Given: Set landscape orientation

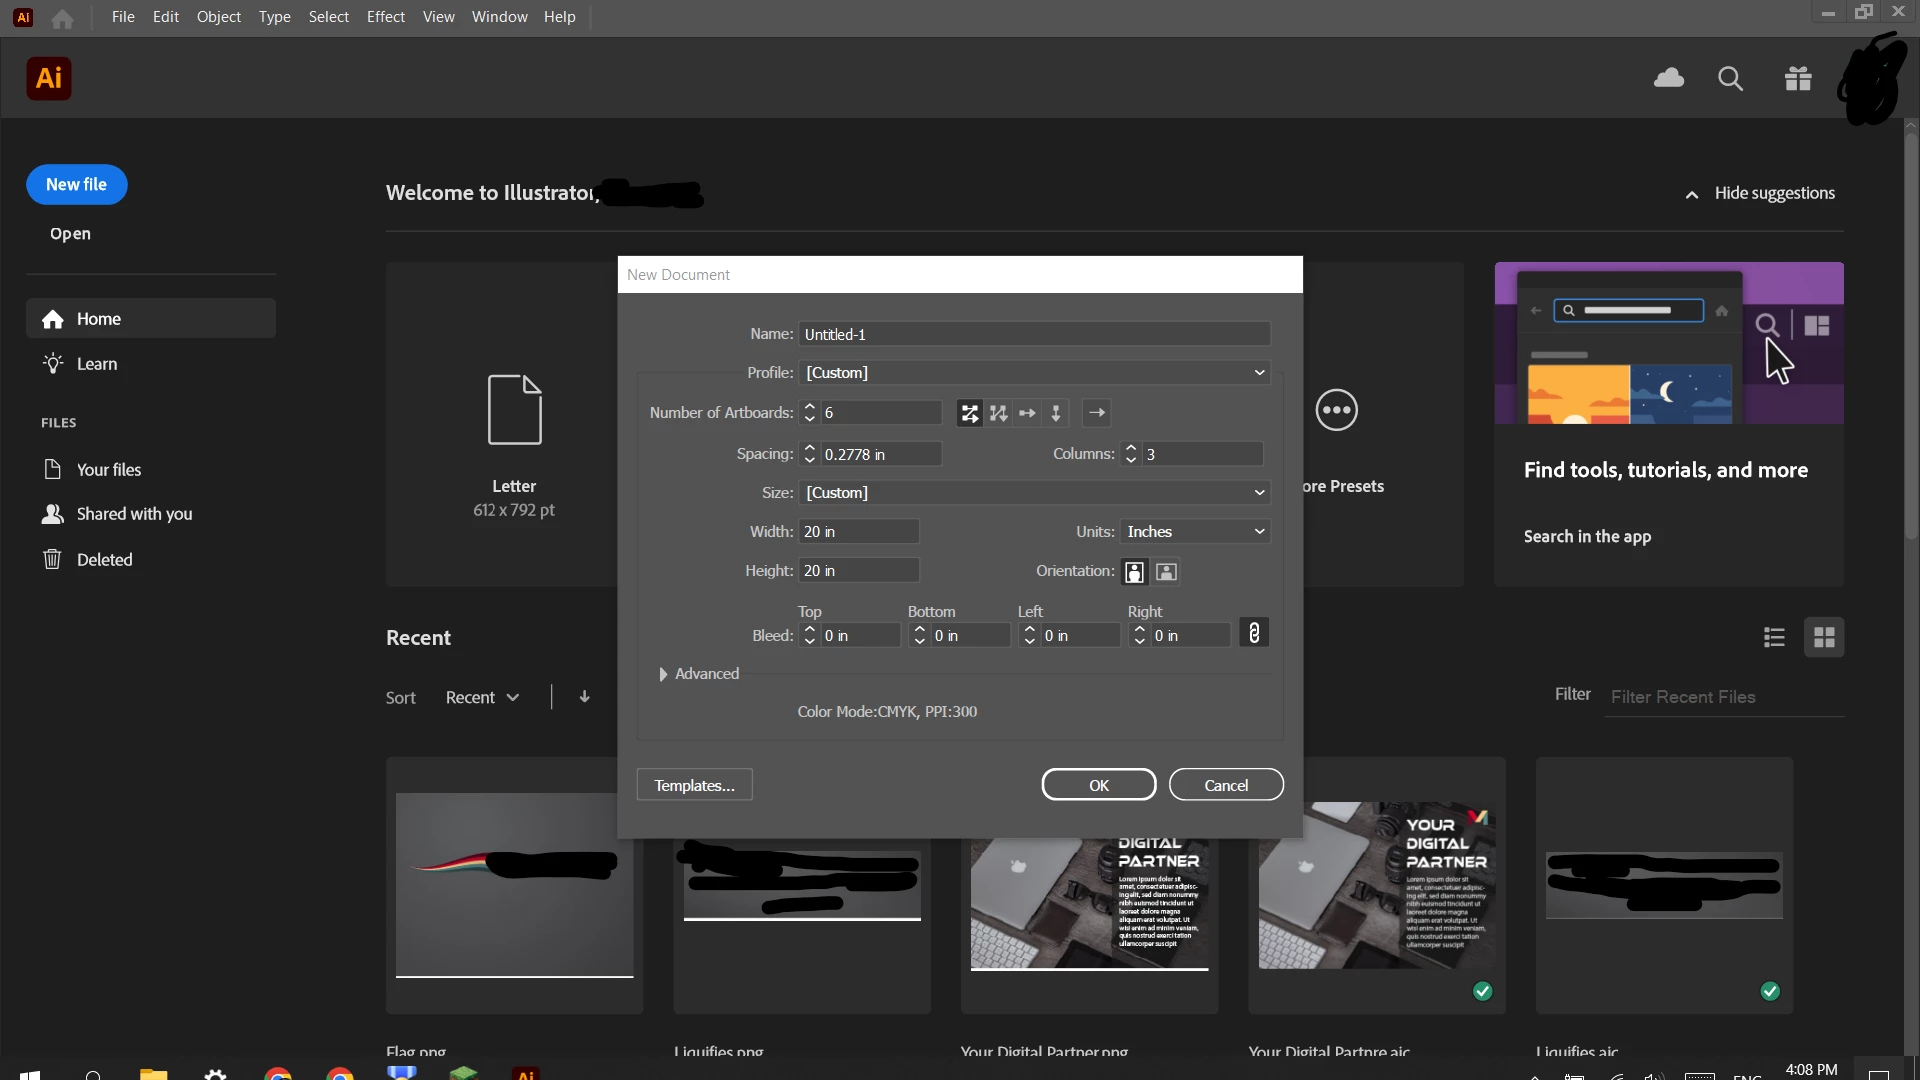Looking at the screenshot, I should coord(1166,572).
